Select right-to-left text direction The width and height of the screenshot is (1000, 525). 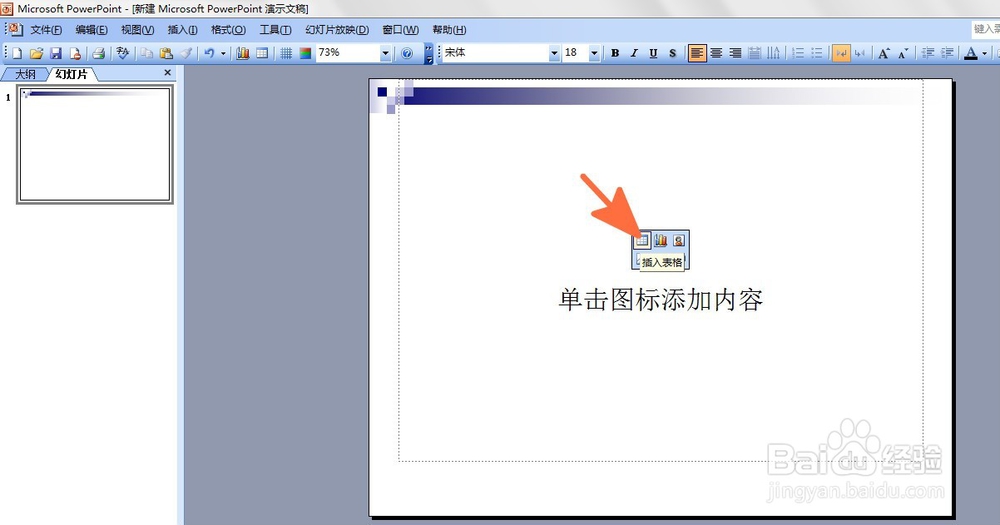(860, 53)
